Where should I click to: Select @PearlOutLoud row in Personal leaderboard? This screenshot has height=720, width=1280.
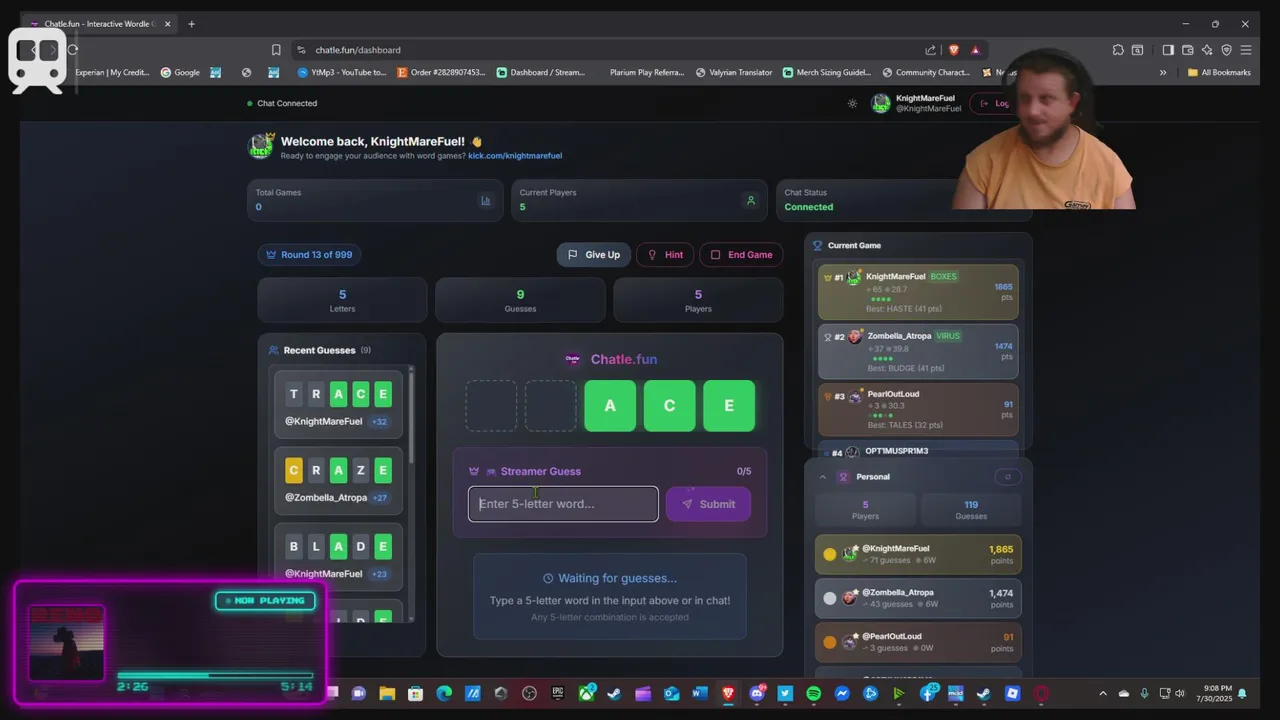(918, 642)
